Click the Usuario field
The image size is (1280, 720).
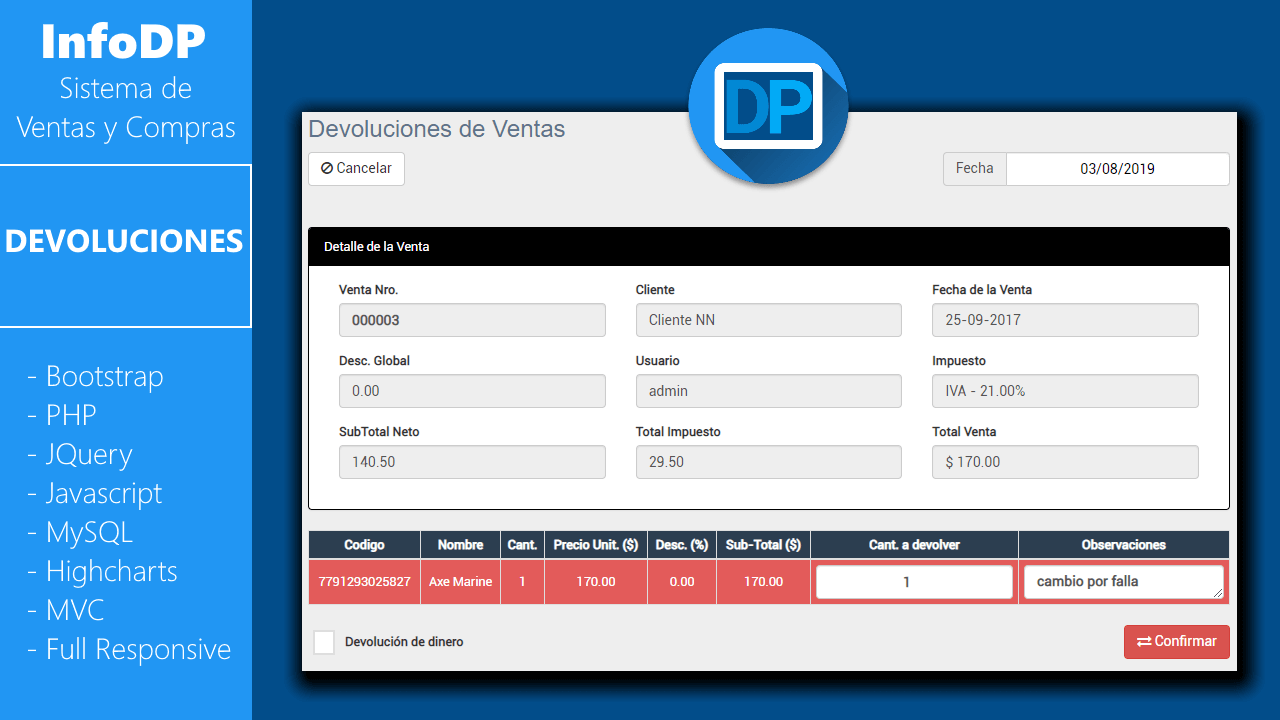(x=768, y=391)
